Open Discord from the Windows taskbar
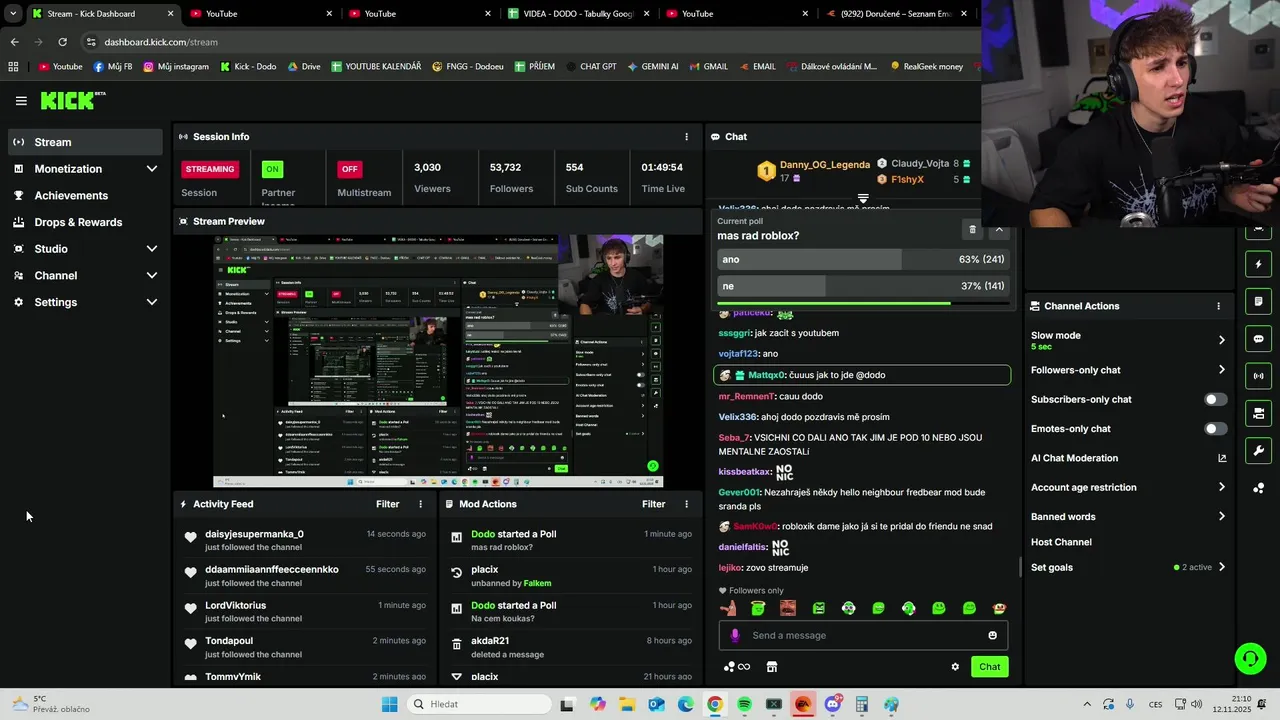The width and height of the screenshot is (1280, 720). [833, 705]
